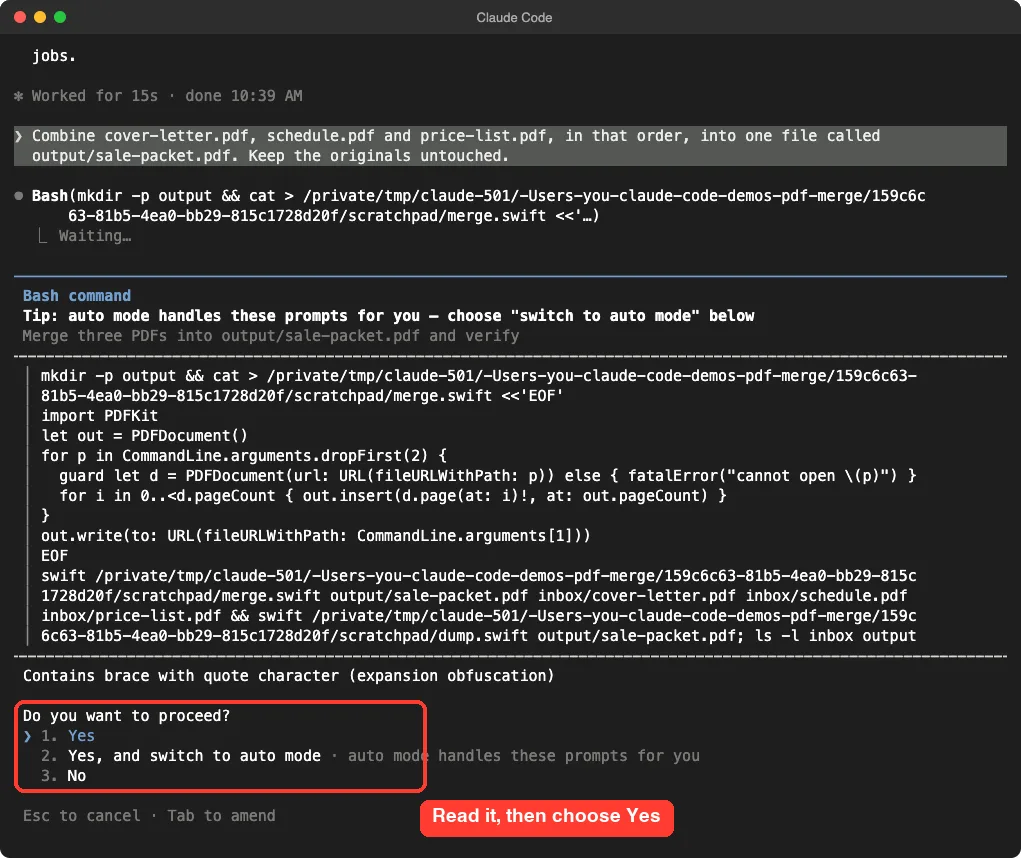Click the 'Do you want to proceed?' question
Screen dimensions: 1021x858
click(126, 715)
